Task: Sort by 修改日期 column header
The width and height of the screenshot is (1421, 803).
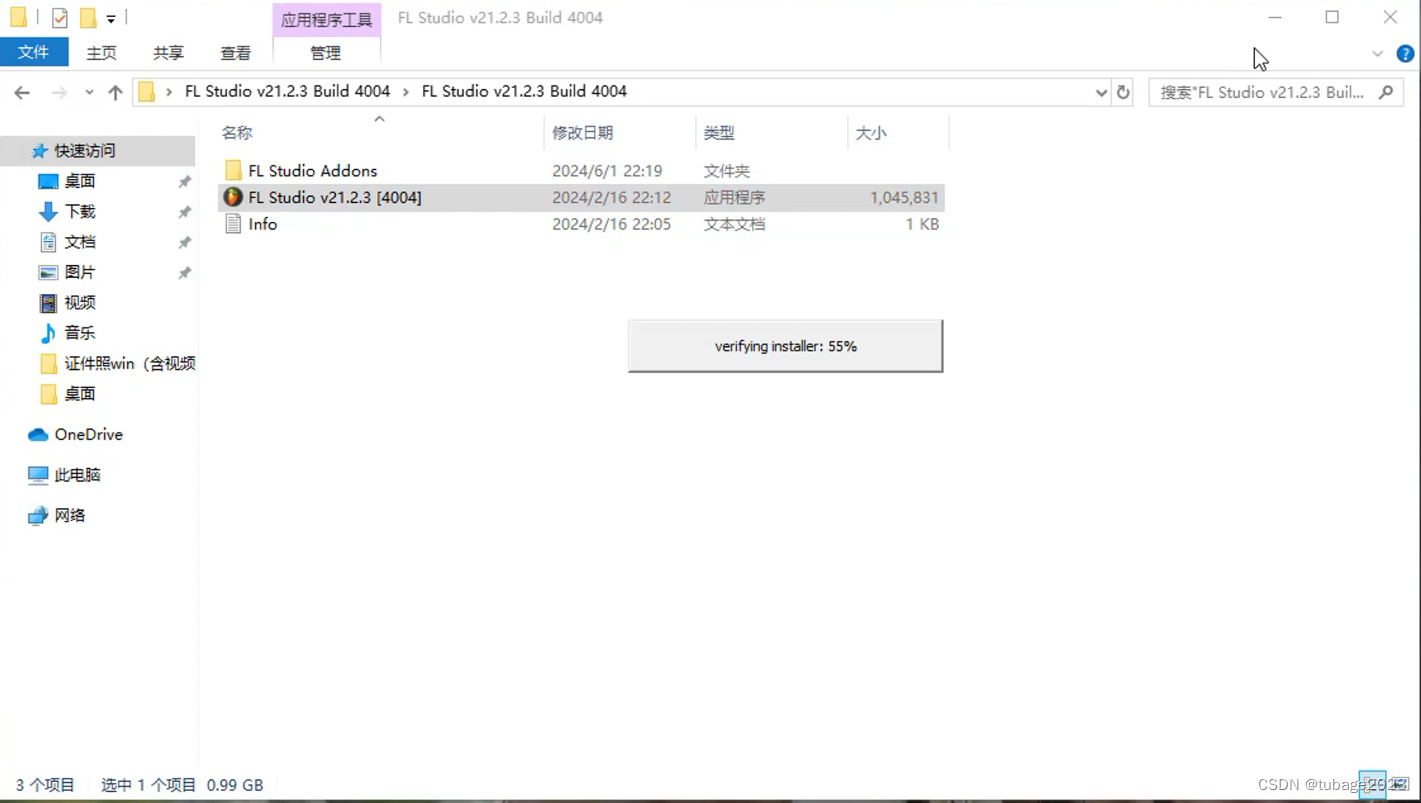Action: coord(582,132)
